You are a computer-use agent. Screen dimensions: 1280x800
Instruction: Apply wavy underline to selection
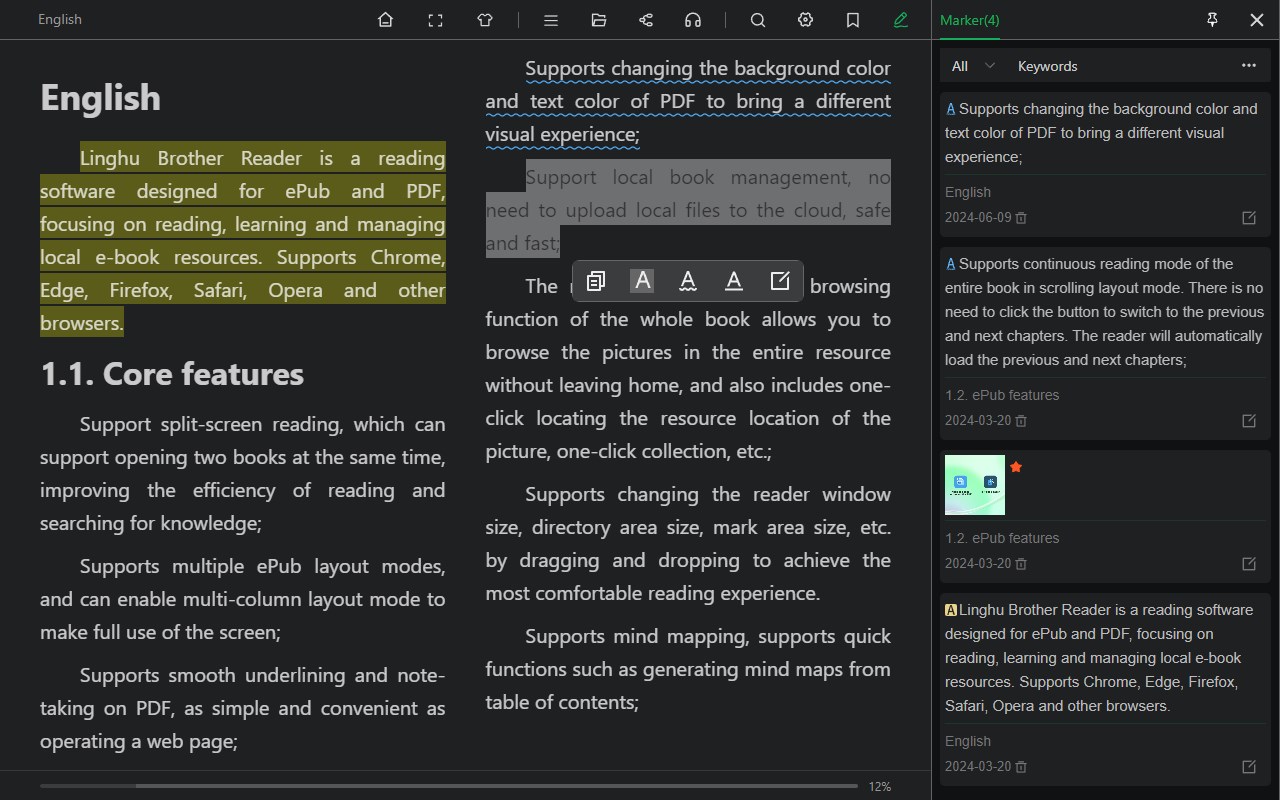click(x=688, y=281)
